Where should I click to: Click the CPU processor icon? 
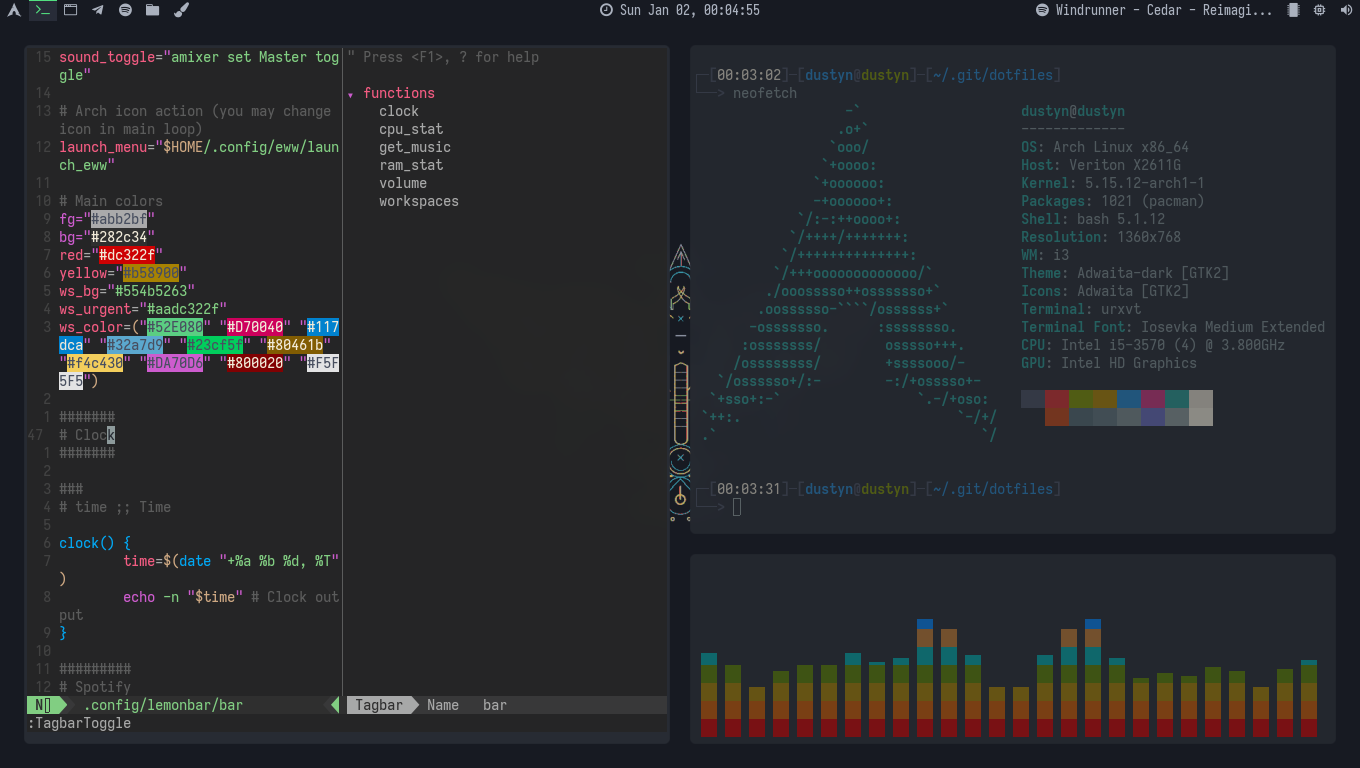point(1320,10)
